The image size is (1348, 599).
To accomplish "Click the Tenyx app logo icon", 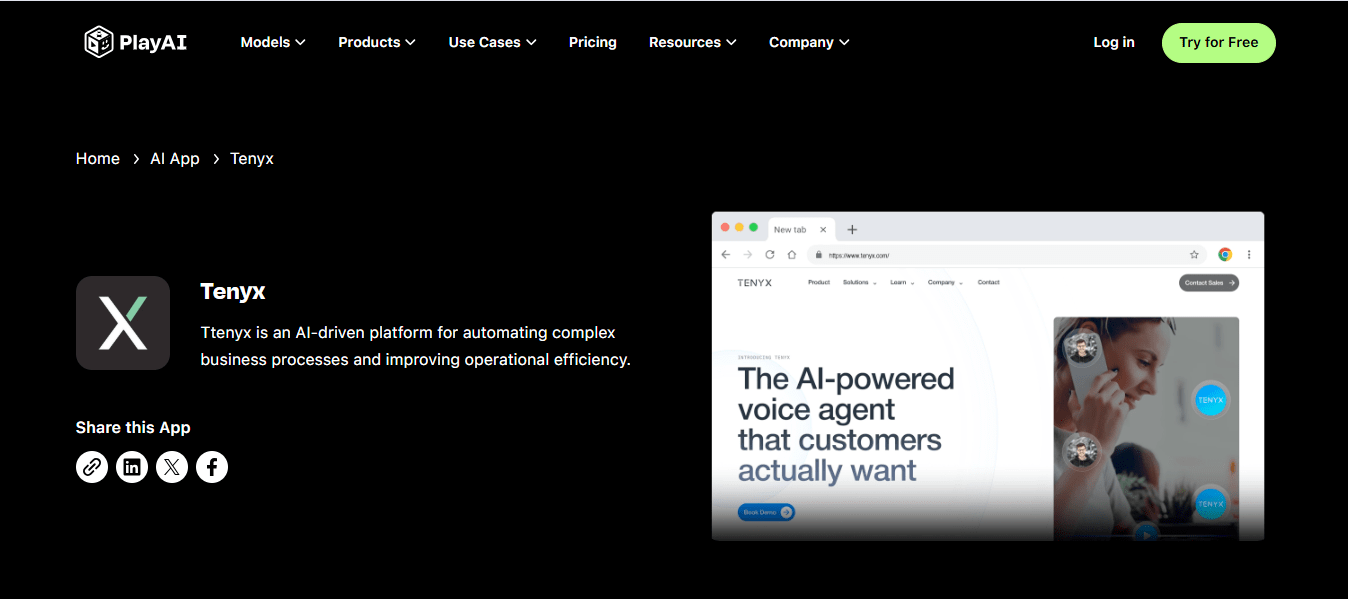I will pyautogui.click(x=123, y=323).
